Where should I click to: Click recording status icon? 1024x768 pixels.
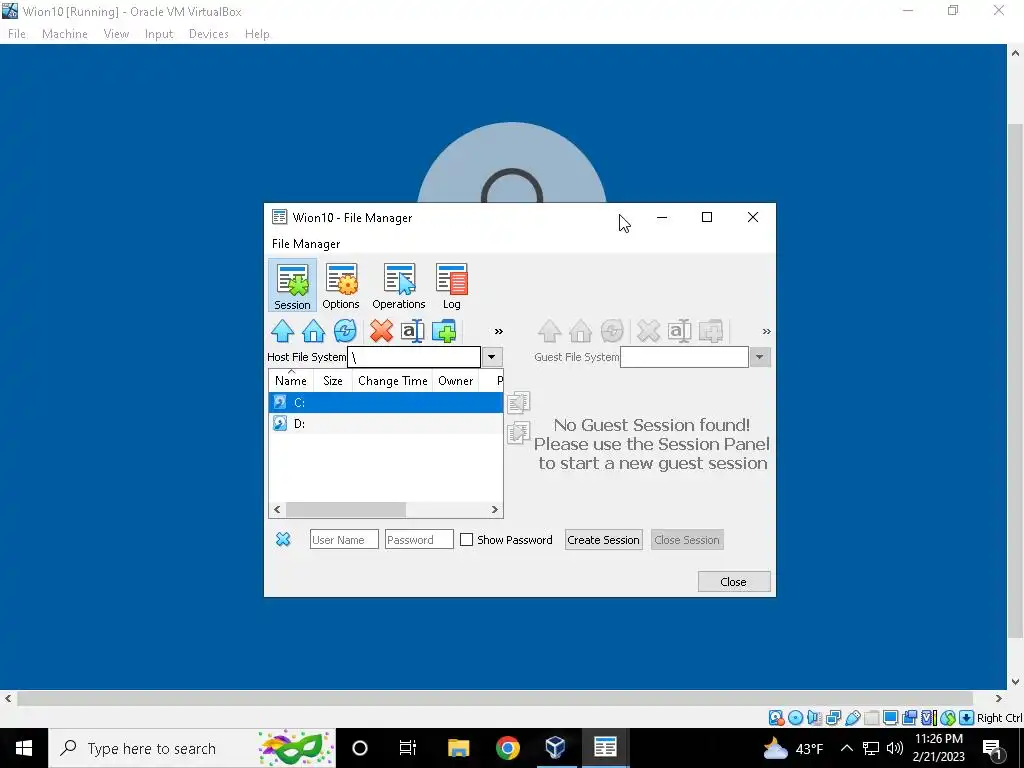[909, 718]
